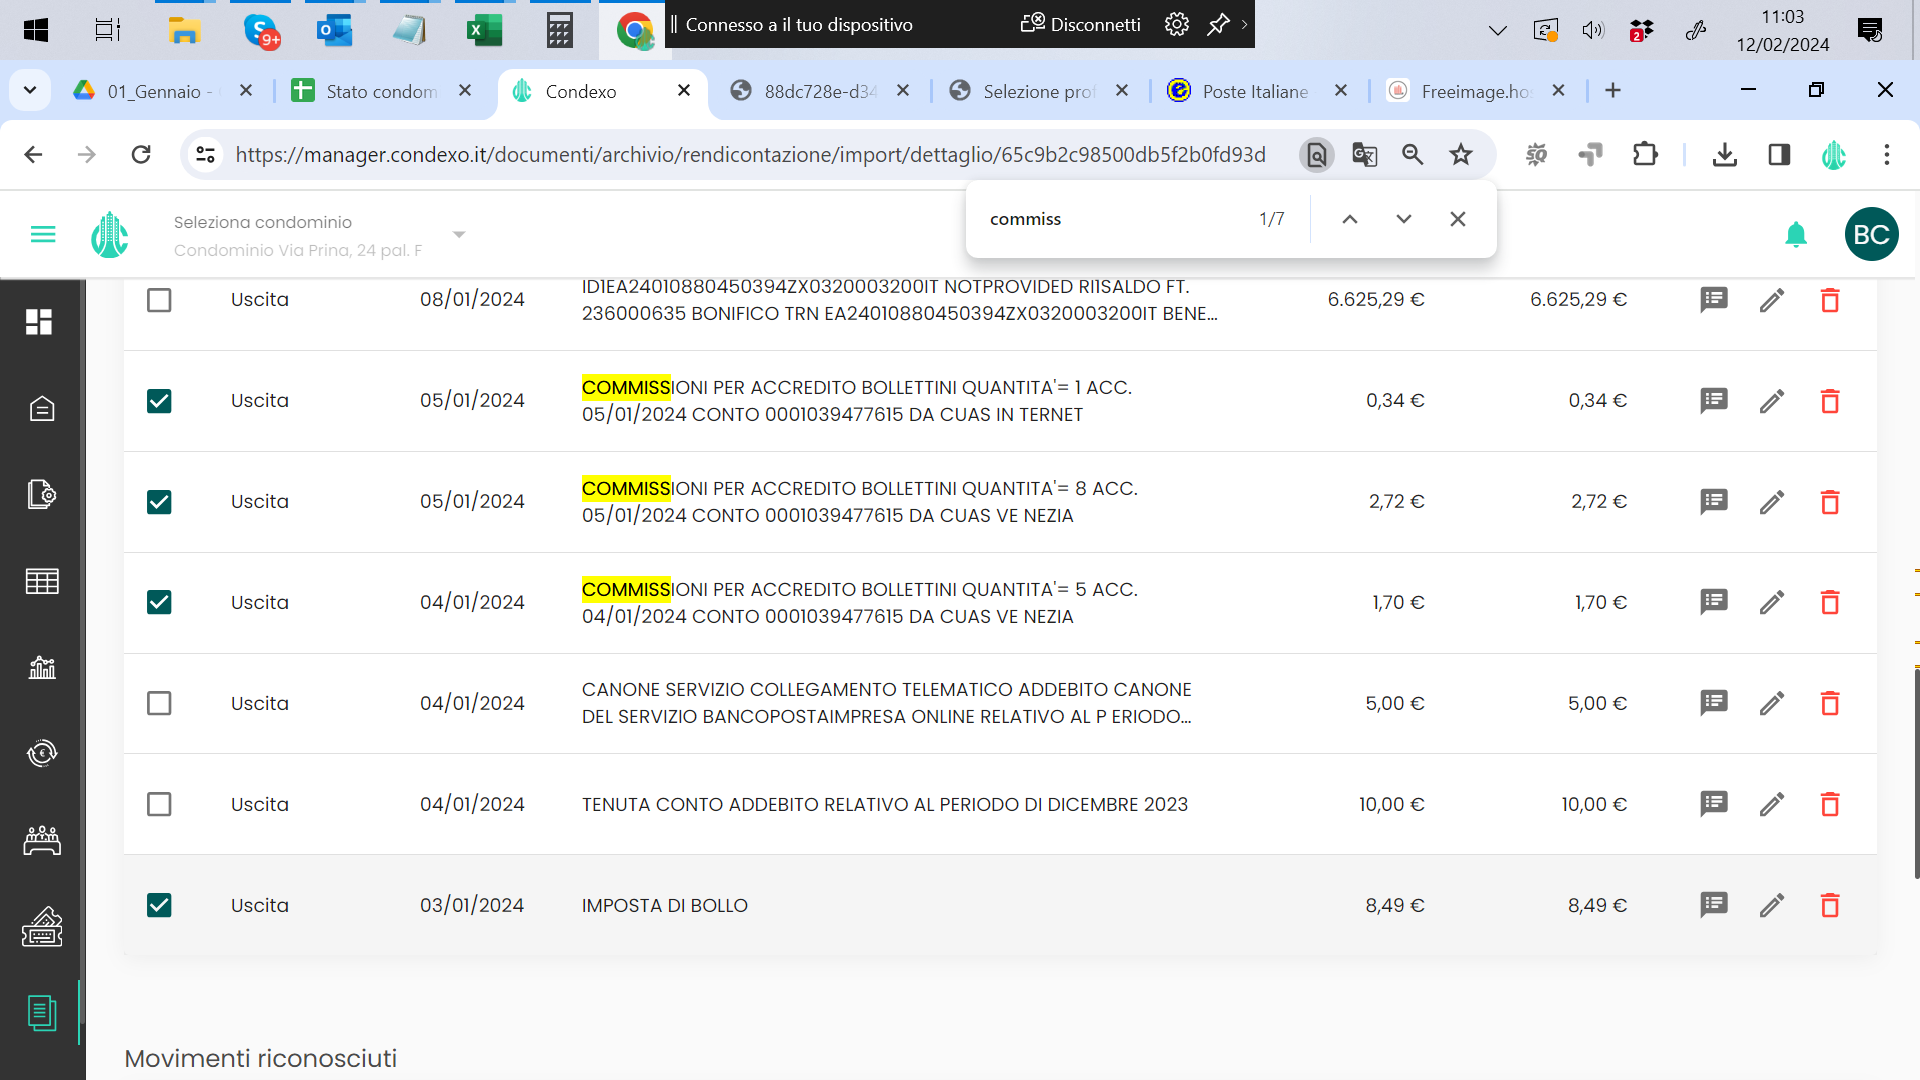Viewport: 1920px width, 1080px height.
Task: Check the 6.625,29 € bonifico row checkbox
Action: (159, 300)
